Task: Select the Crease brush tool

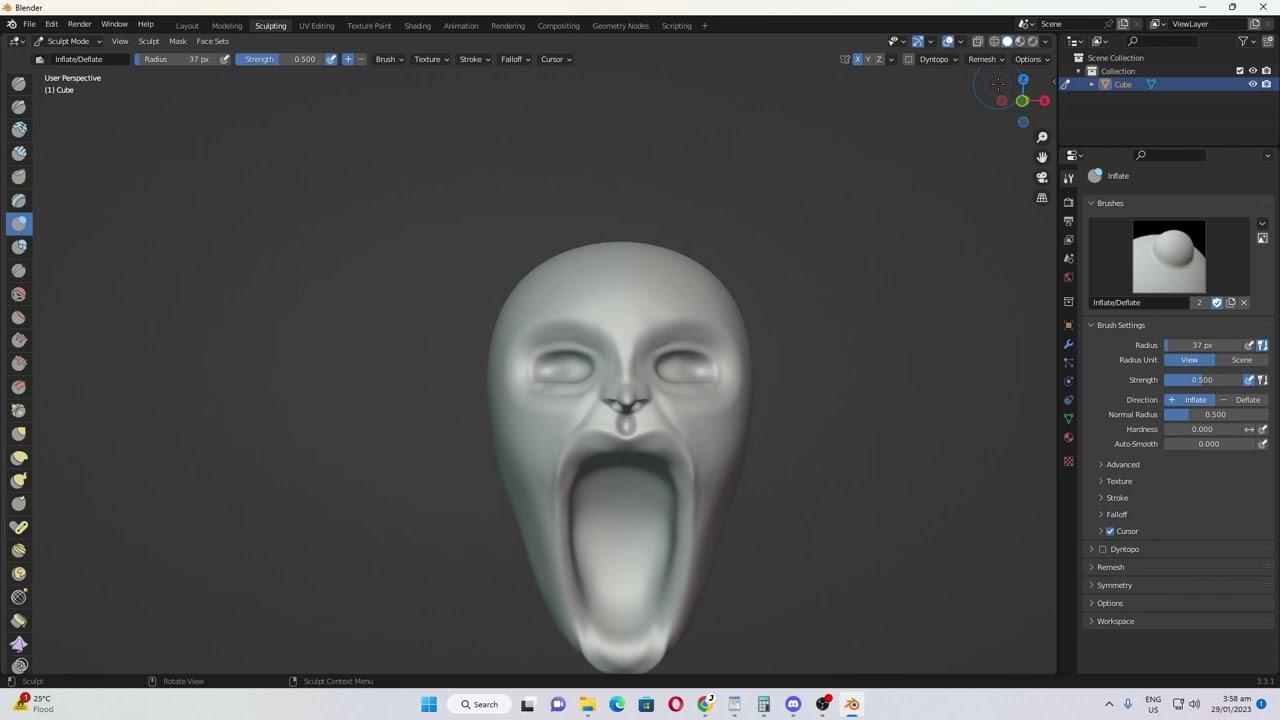Action: click(x=19, y=270)
